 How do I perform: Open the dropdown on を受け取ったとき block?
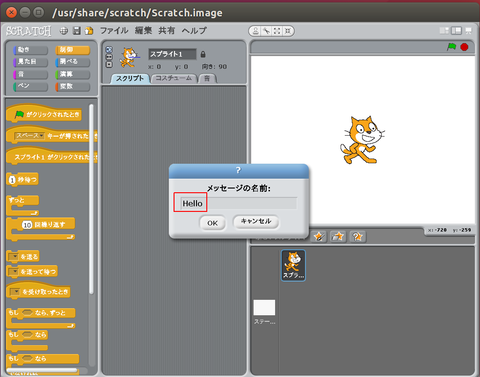click(15, 292)
